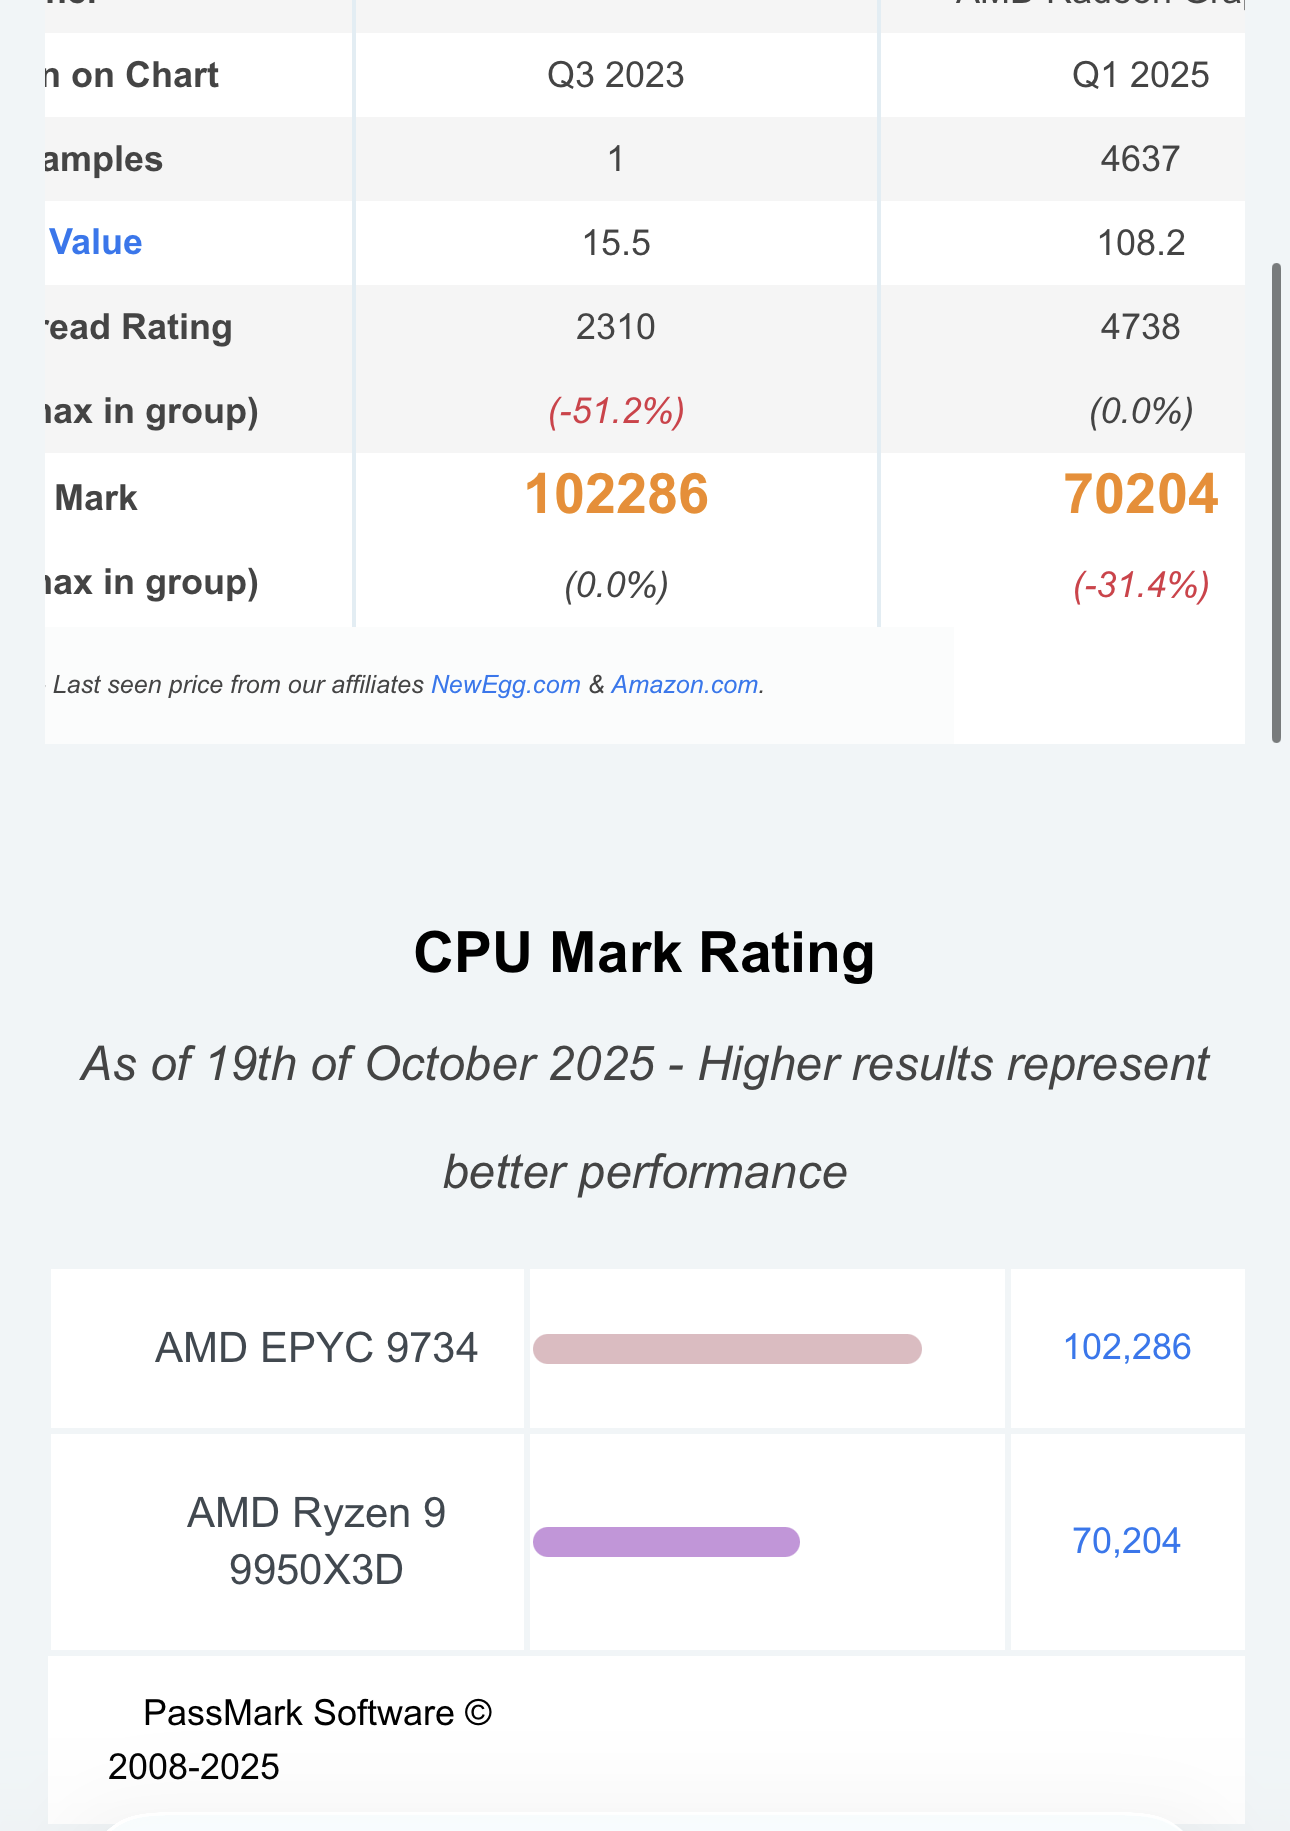Click the 102,286 score link
The image size is (1290, 1831).
click(x=1126, y=1348)
